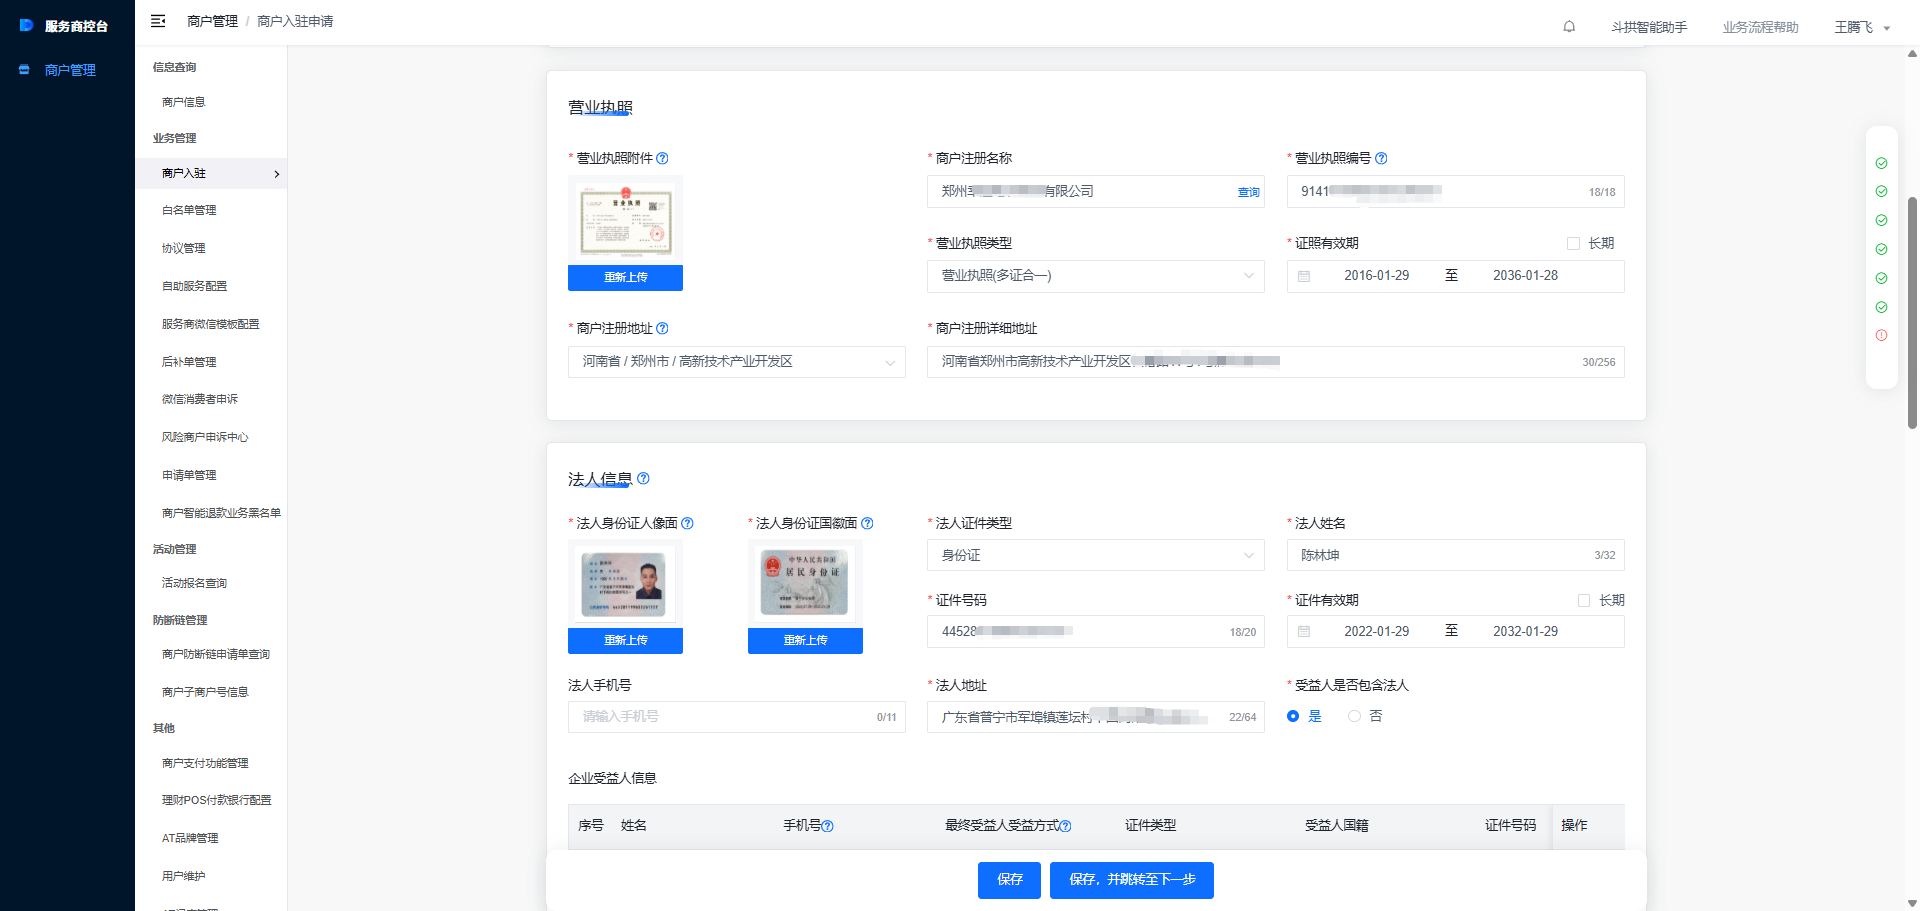Viewport: 1920px width, 911px height.
Task: Click the ID card emblem side thumbnail
Action: 805,584
